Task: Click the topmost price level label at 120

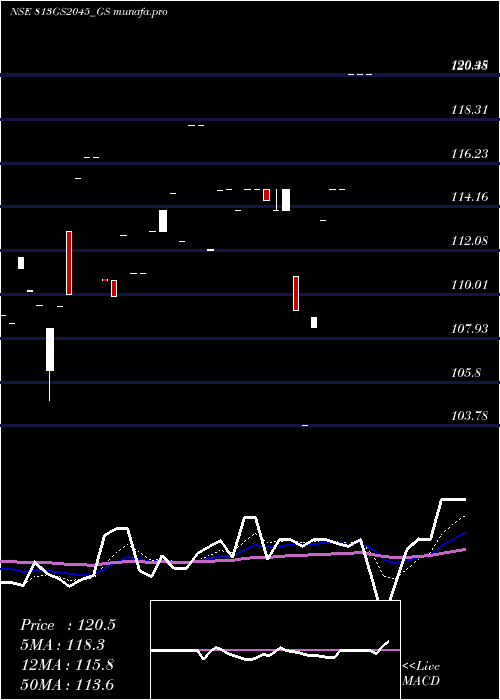Action: pyautogui.click(x=469, y=66)
